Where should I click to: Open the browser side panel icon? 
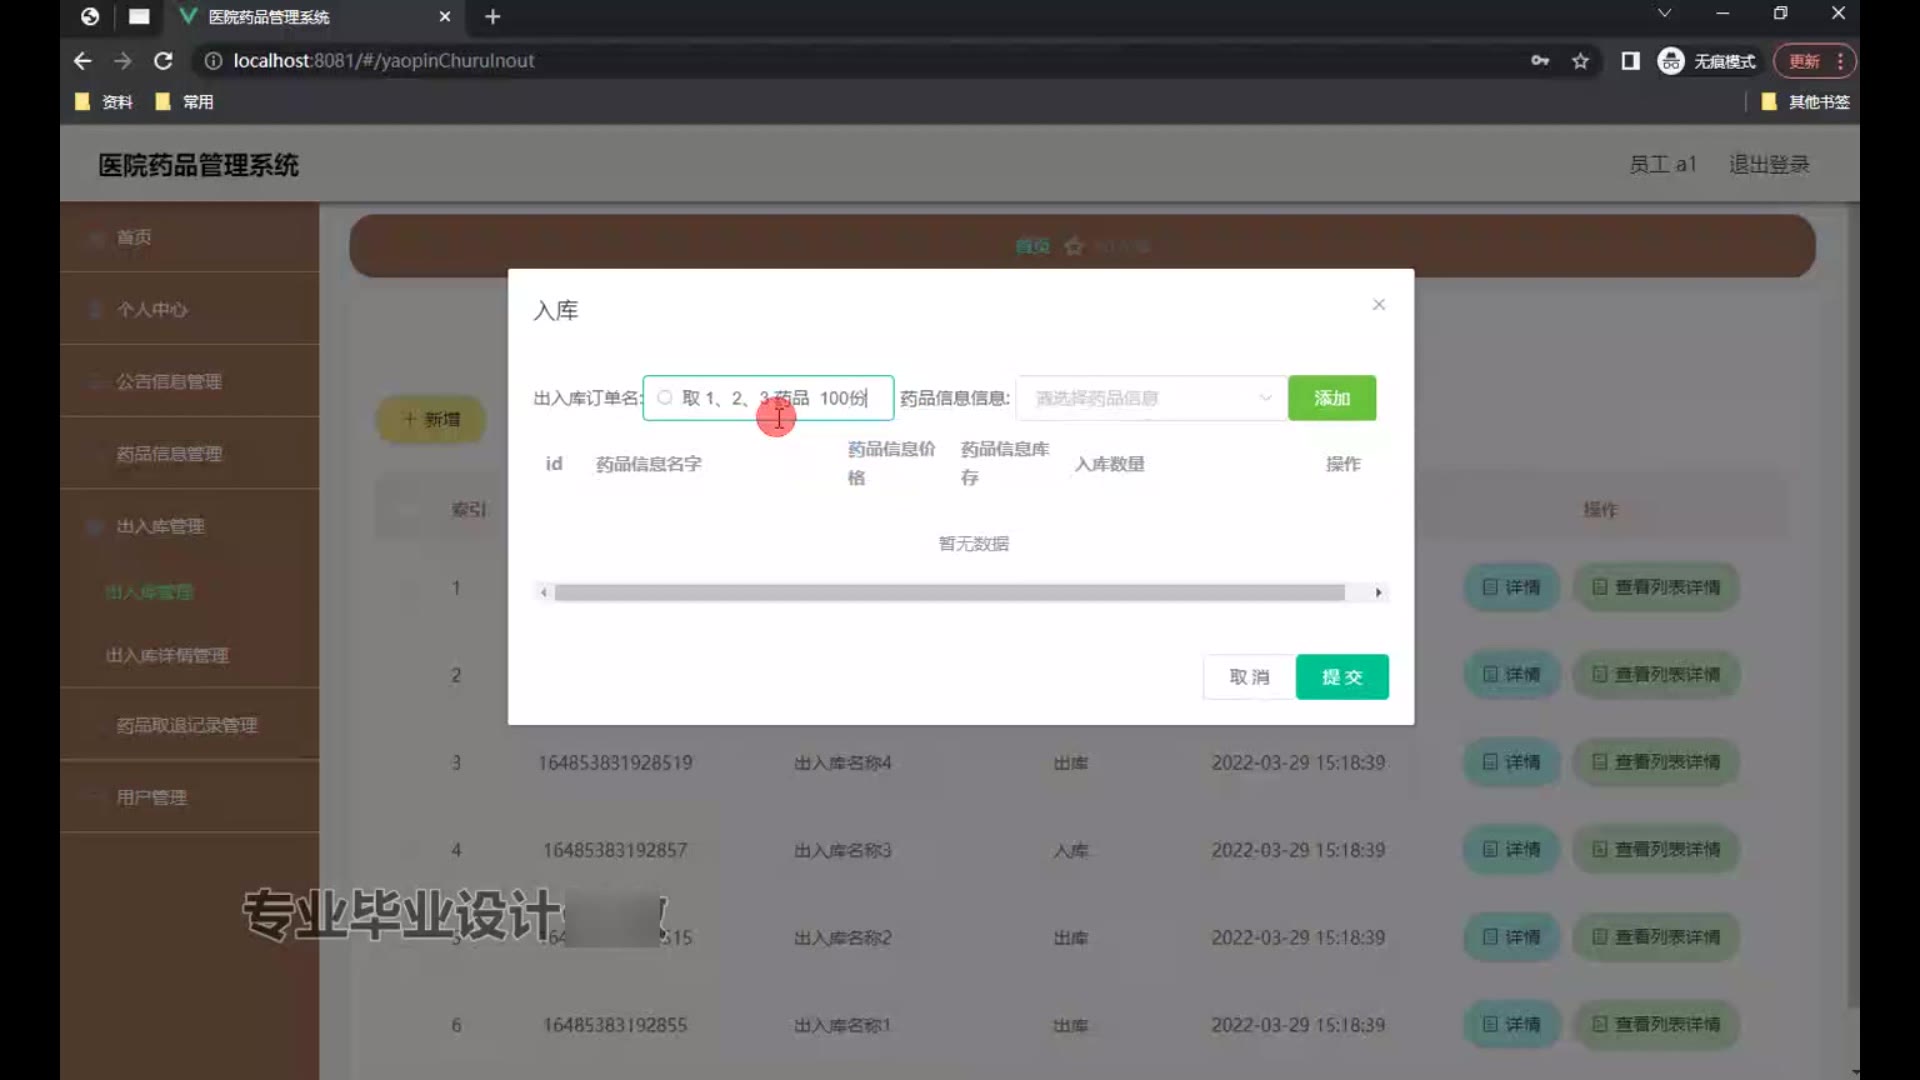coord(1630,61)
